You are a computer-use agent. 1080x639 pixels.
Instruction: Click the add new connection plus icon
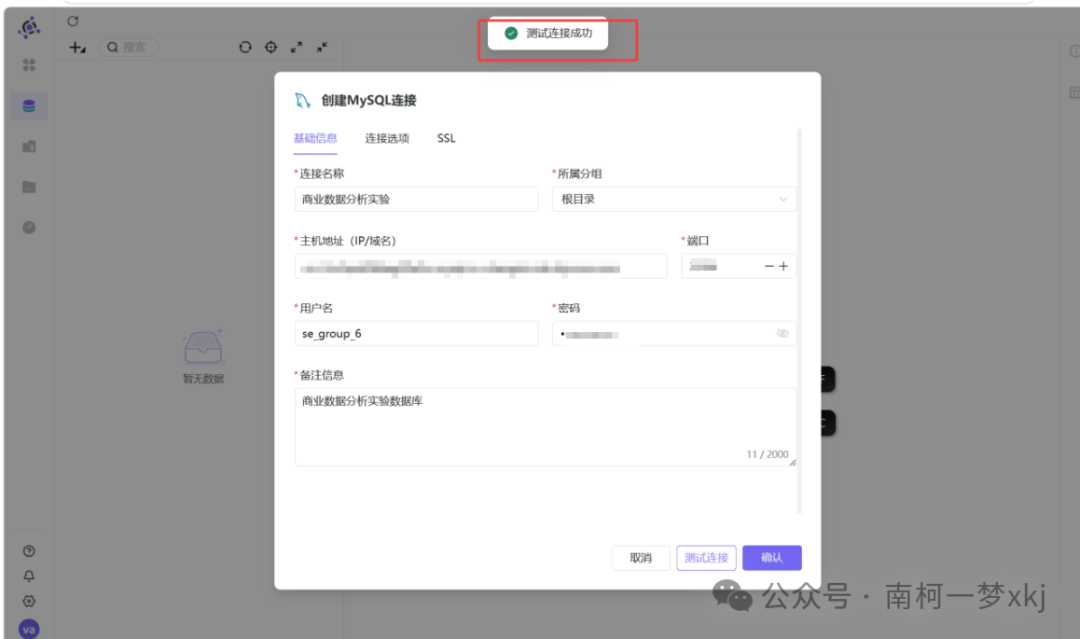77,48
